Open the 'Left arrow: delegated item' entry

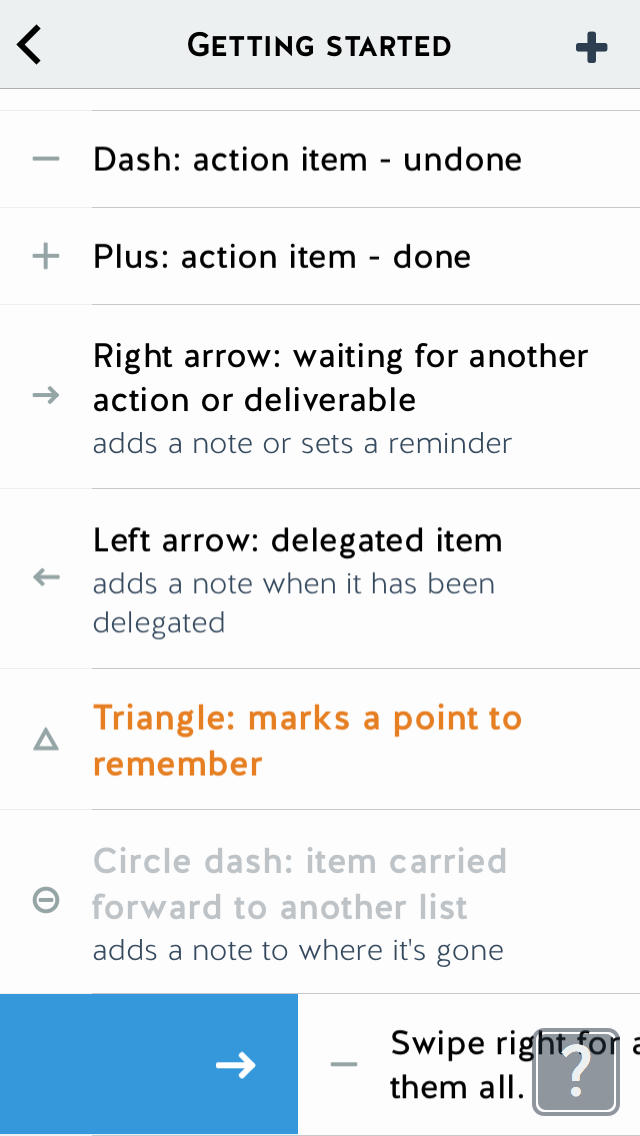pos(320,579)
